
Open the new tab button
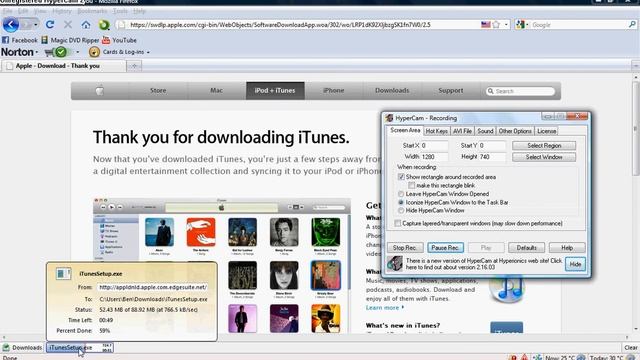click(x=134, y=66)
